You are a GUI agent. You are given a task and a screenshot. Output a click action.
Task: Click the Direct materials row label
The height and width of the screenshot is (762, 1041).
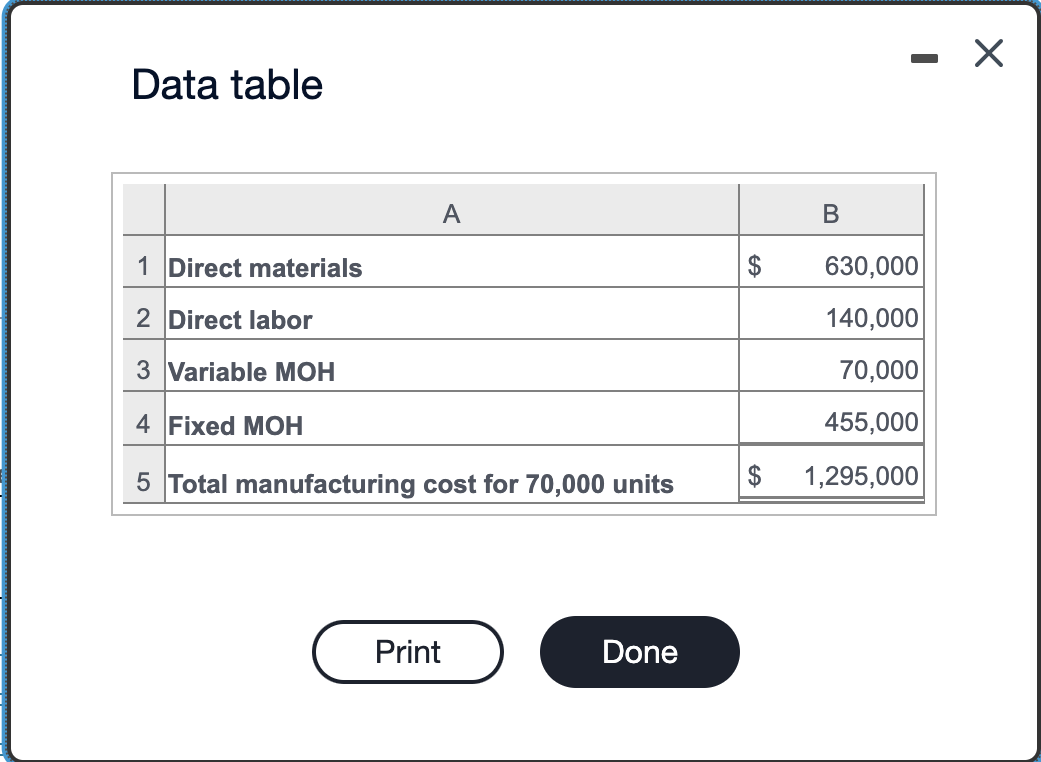pos(264,267)
